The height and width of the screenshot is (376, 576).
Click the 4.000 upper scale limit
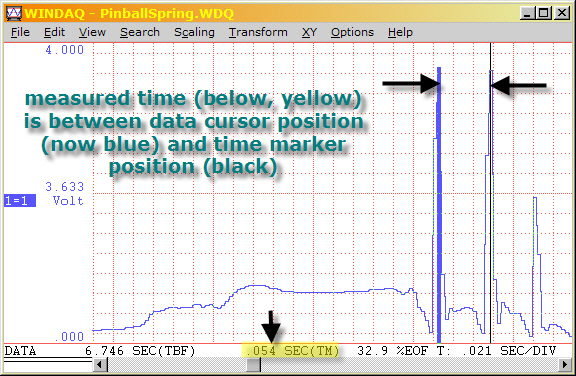(x=65, y=50)
